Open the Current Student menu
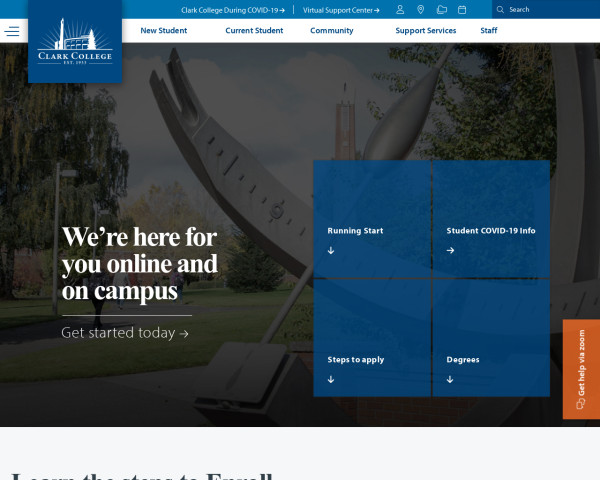The height and width of the screenshot is (480, 600). pos(254,31)
